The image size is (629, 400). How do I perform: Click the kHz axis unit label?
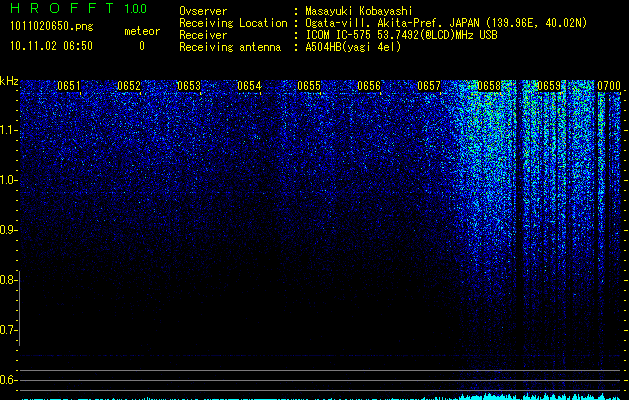(9, 81)
